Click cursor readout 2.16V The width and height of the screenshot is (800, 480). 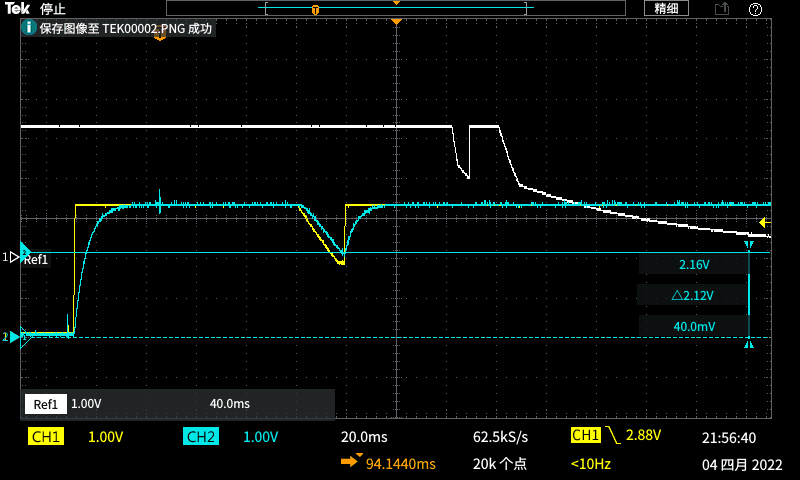694,265
